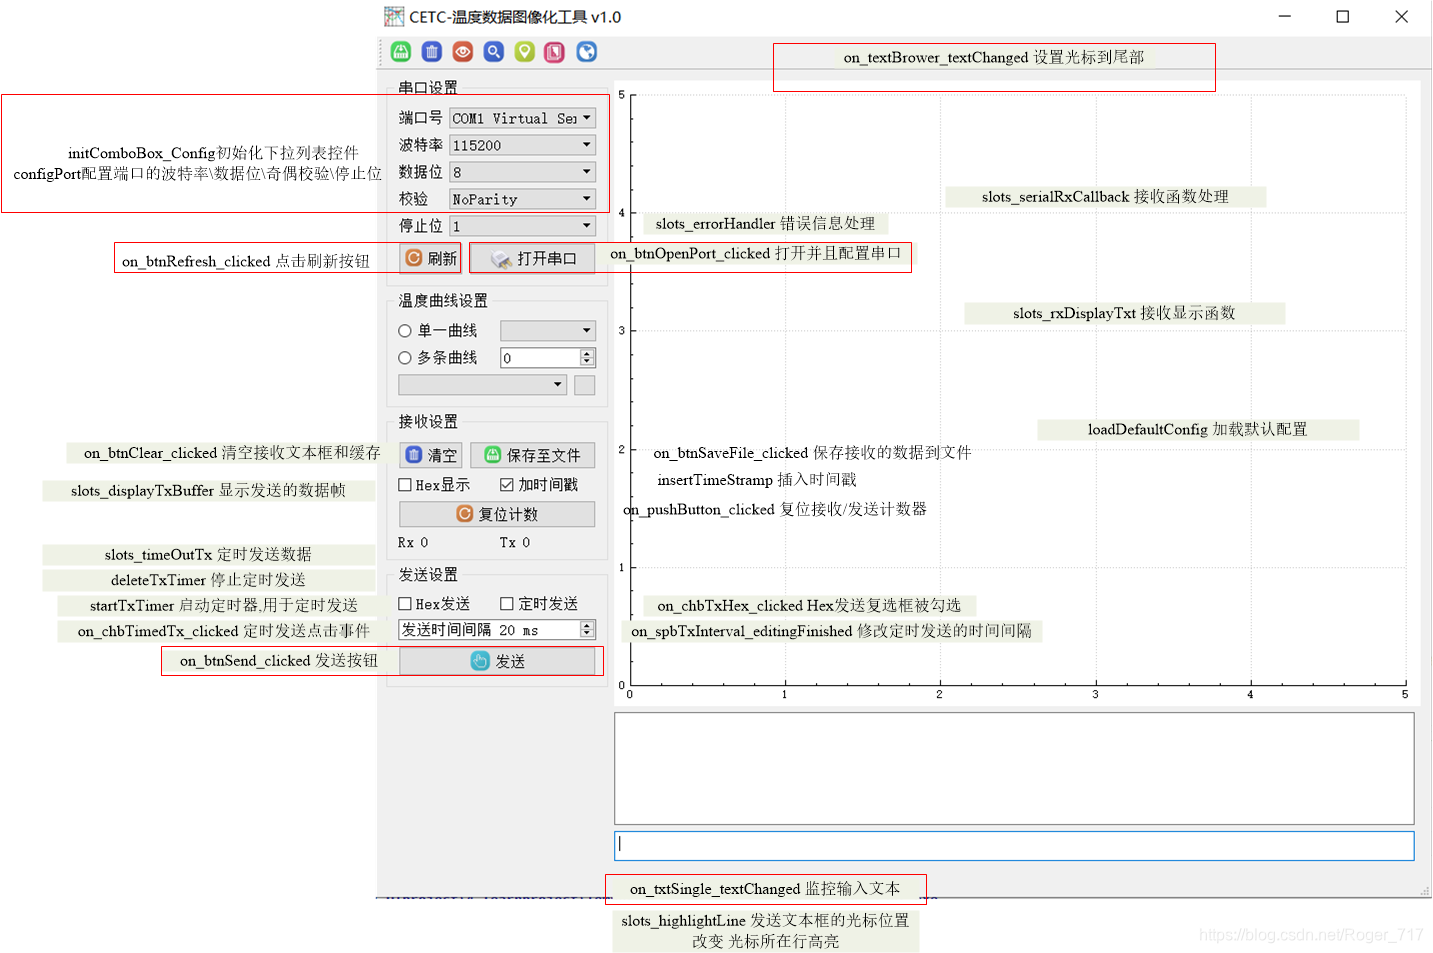
Task: Disable the 加时间戳 timestamp checkbox
Action: [506, 484]
